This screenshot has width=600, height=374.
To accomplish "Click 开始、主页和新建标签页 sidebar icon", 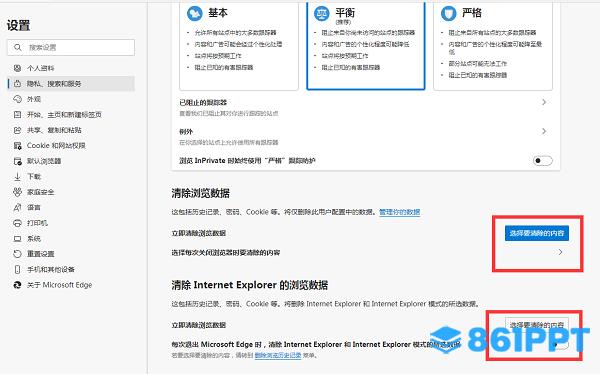I will [x=17, y=114].
